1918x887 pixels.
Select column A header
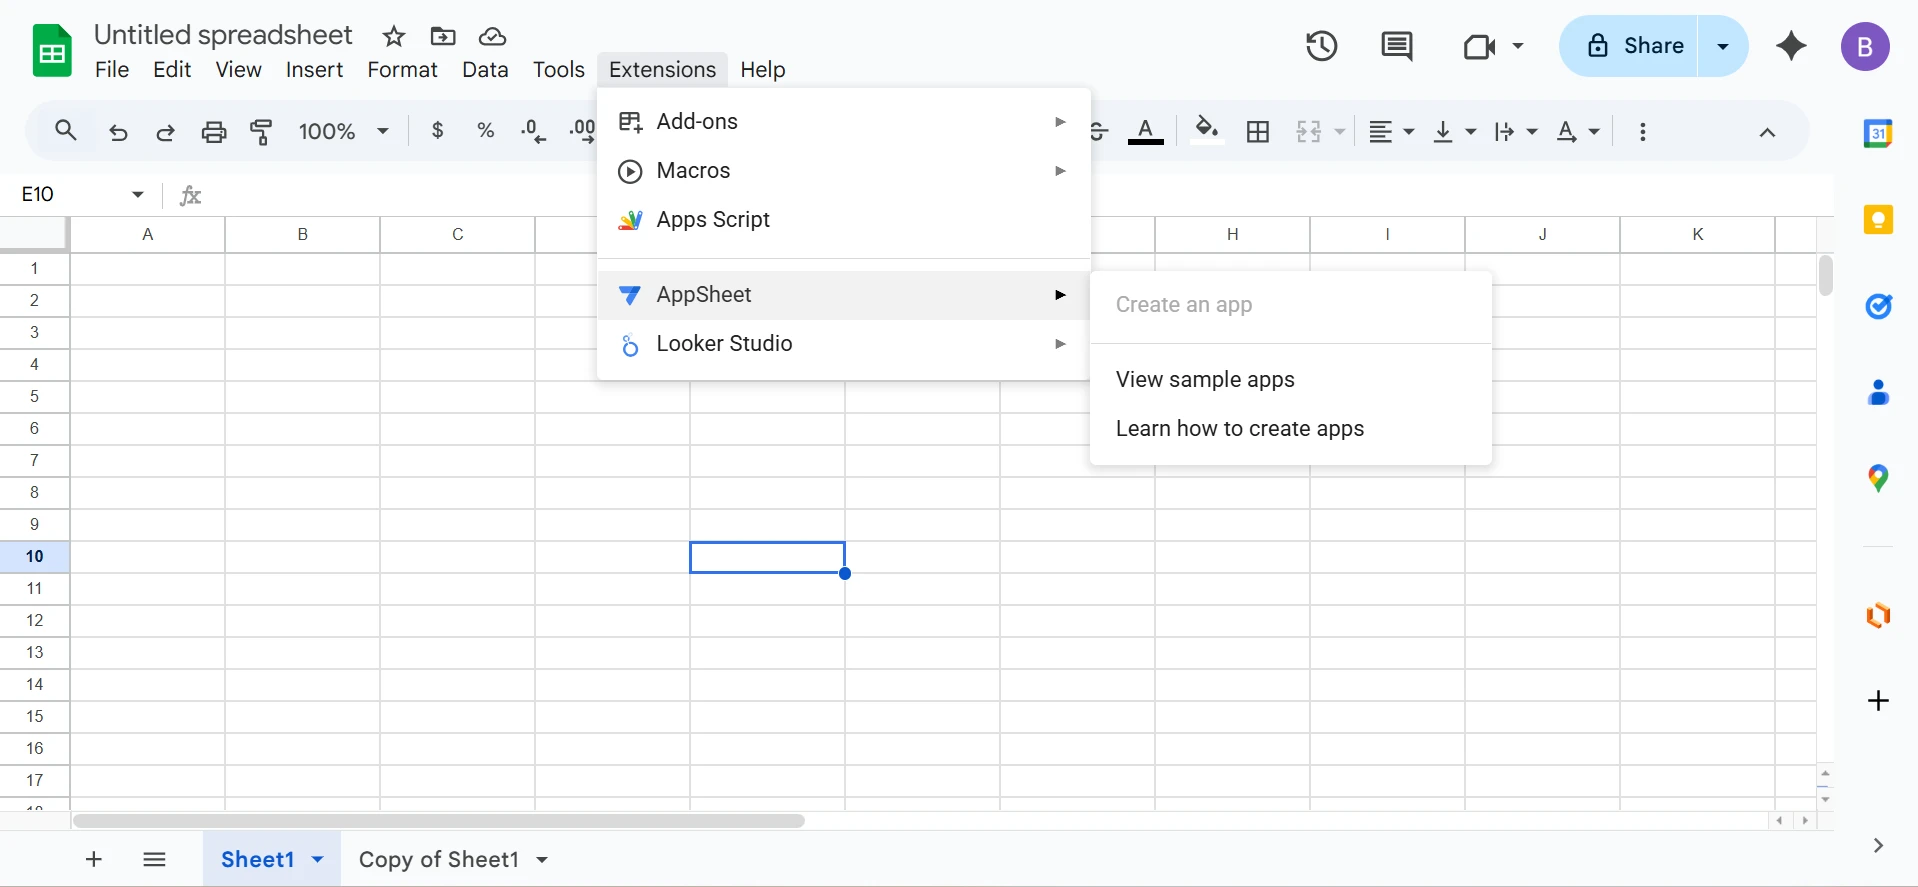[148, 234]
